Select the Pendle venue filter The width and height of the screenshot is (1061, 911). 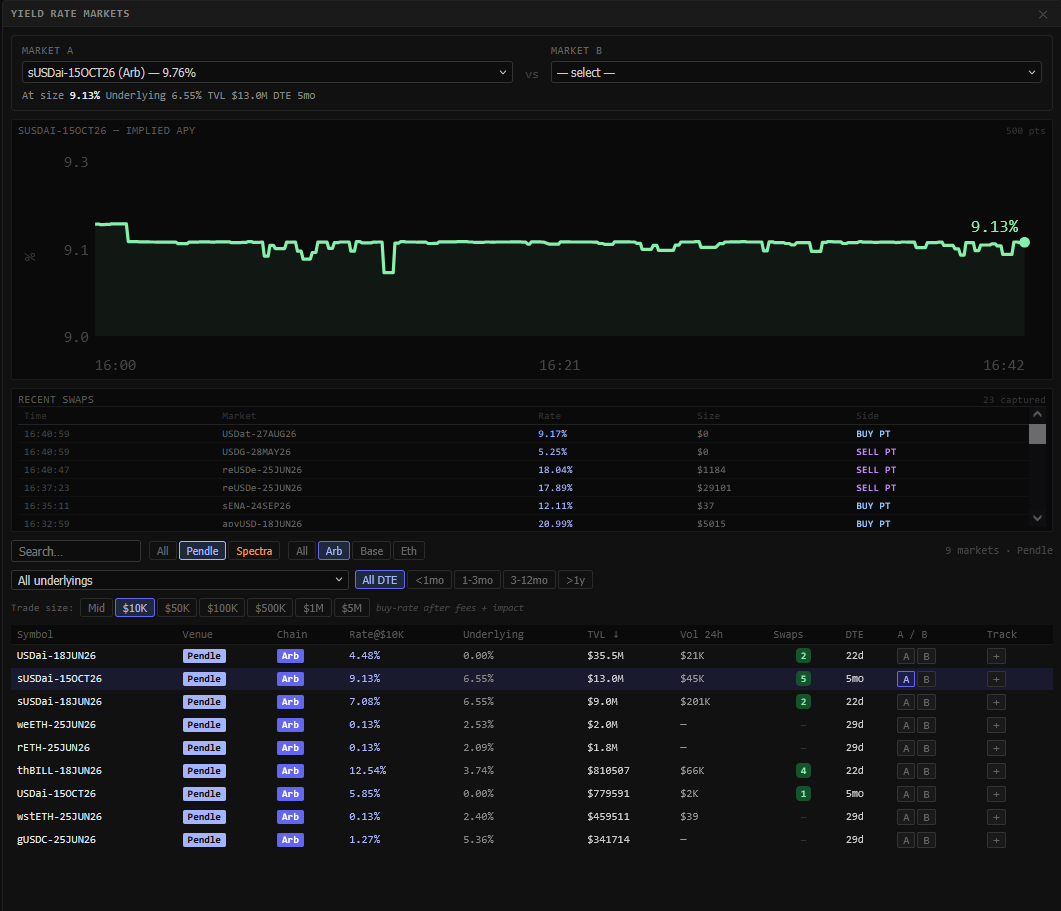202,551
